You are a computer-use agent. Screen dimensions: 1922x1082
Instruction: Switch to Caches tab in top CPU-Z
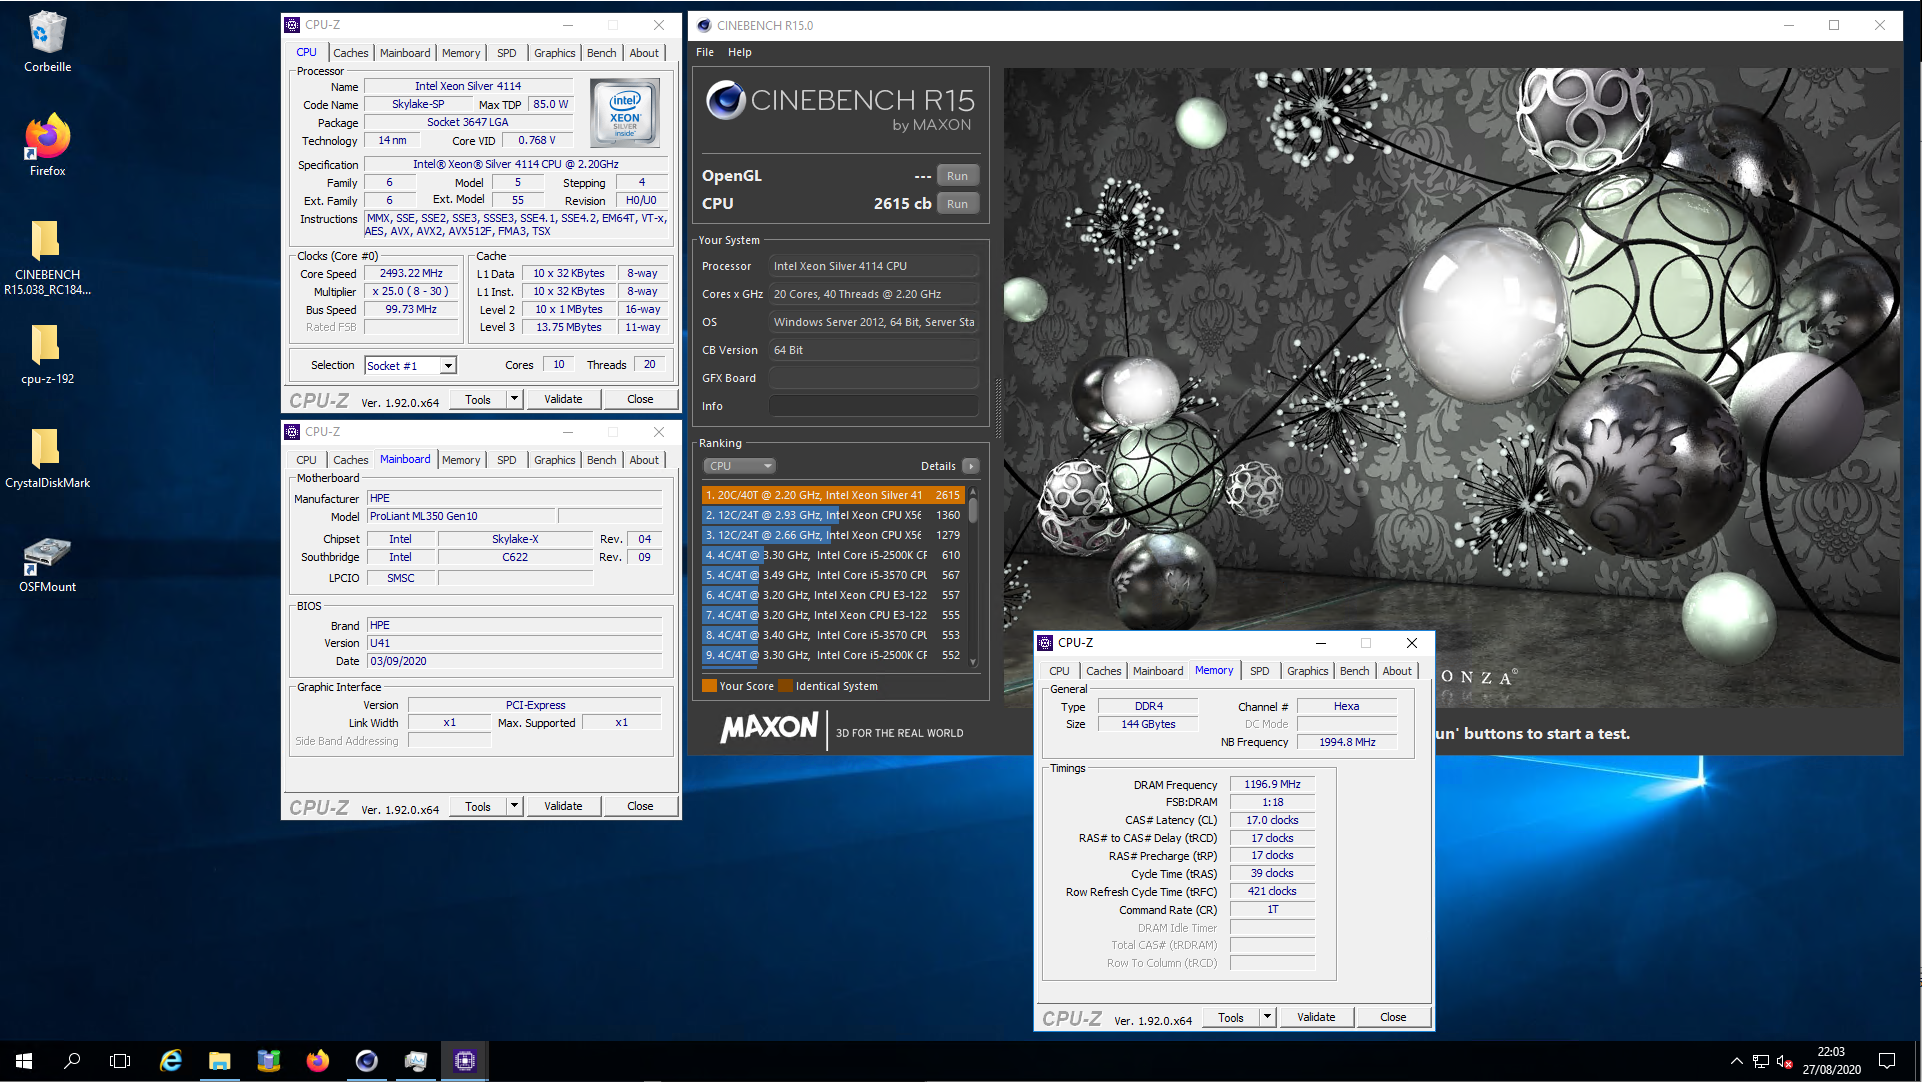pos(350,53)
